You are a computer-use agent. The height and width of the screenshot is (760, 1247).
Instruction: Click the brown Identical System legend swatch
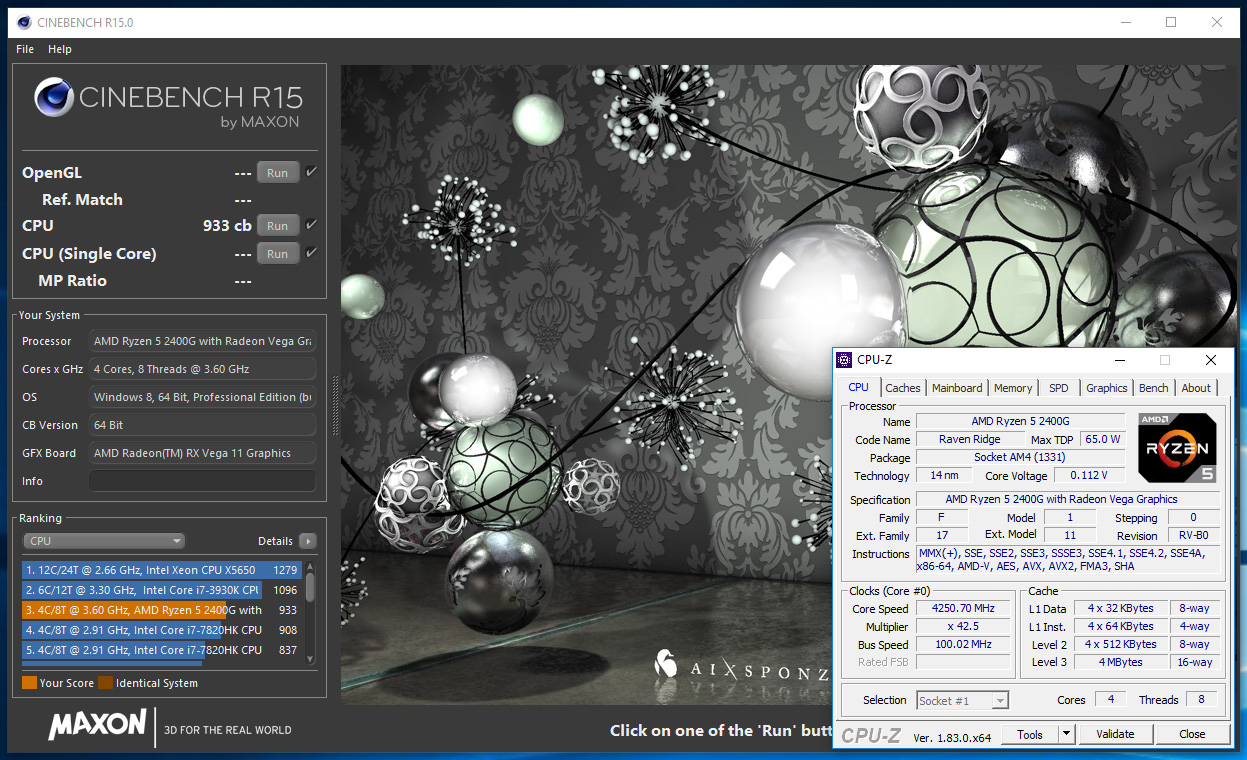pos(105,683)
